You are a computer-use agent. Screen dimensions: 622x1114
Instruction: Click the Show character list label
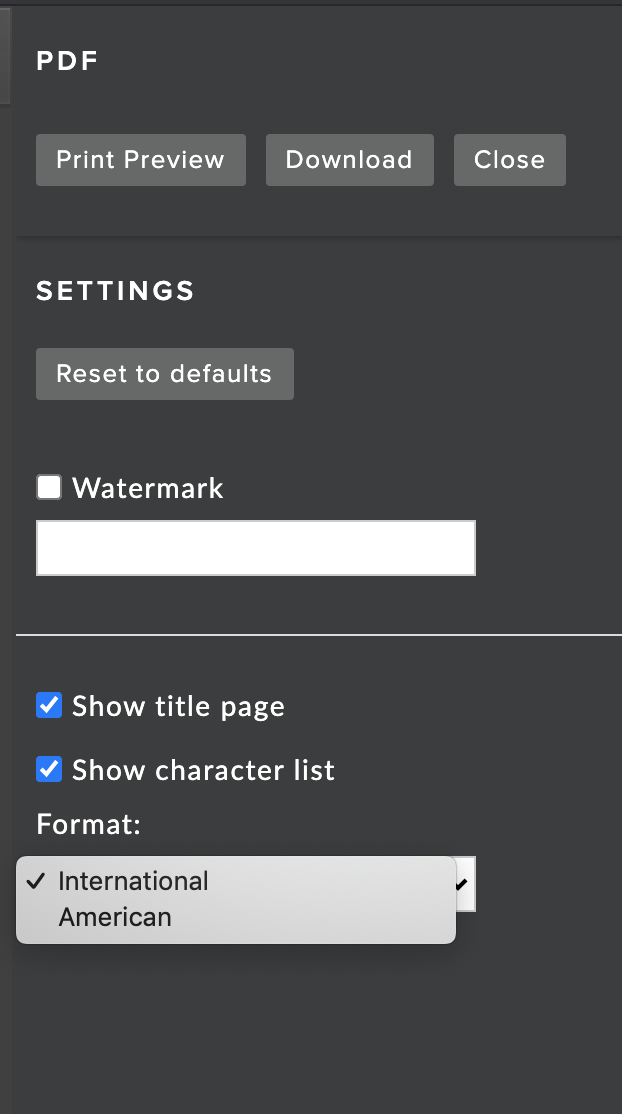click(203, 770)
